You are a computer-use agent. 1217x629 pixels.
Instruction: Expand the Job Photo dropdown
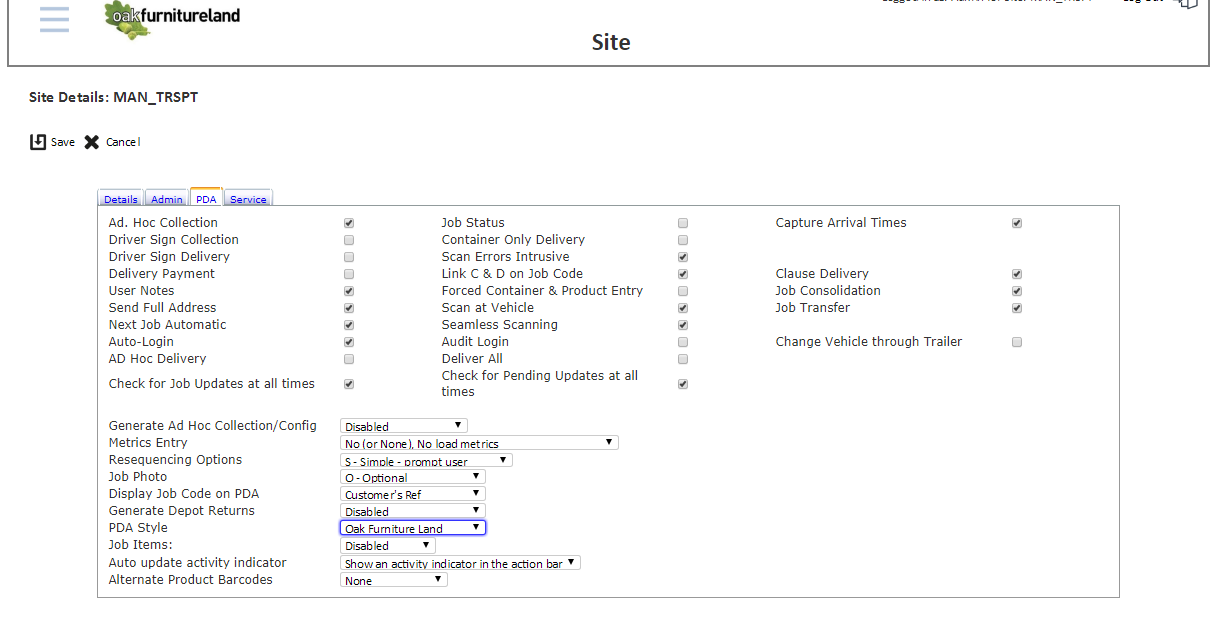(x=413, y=477)
